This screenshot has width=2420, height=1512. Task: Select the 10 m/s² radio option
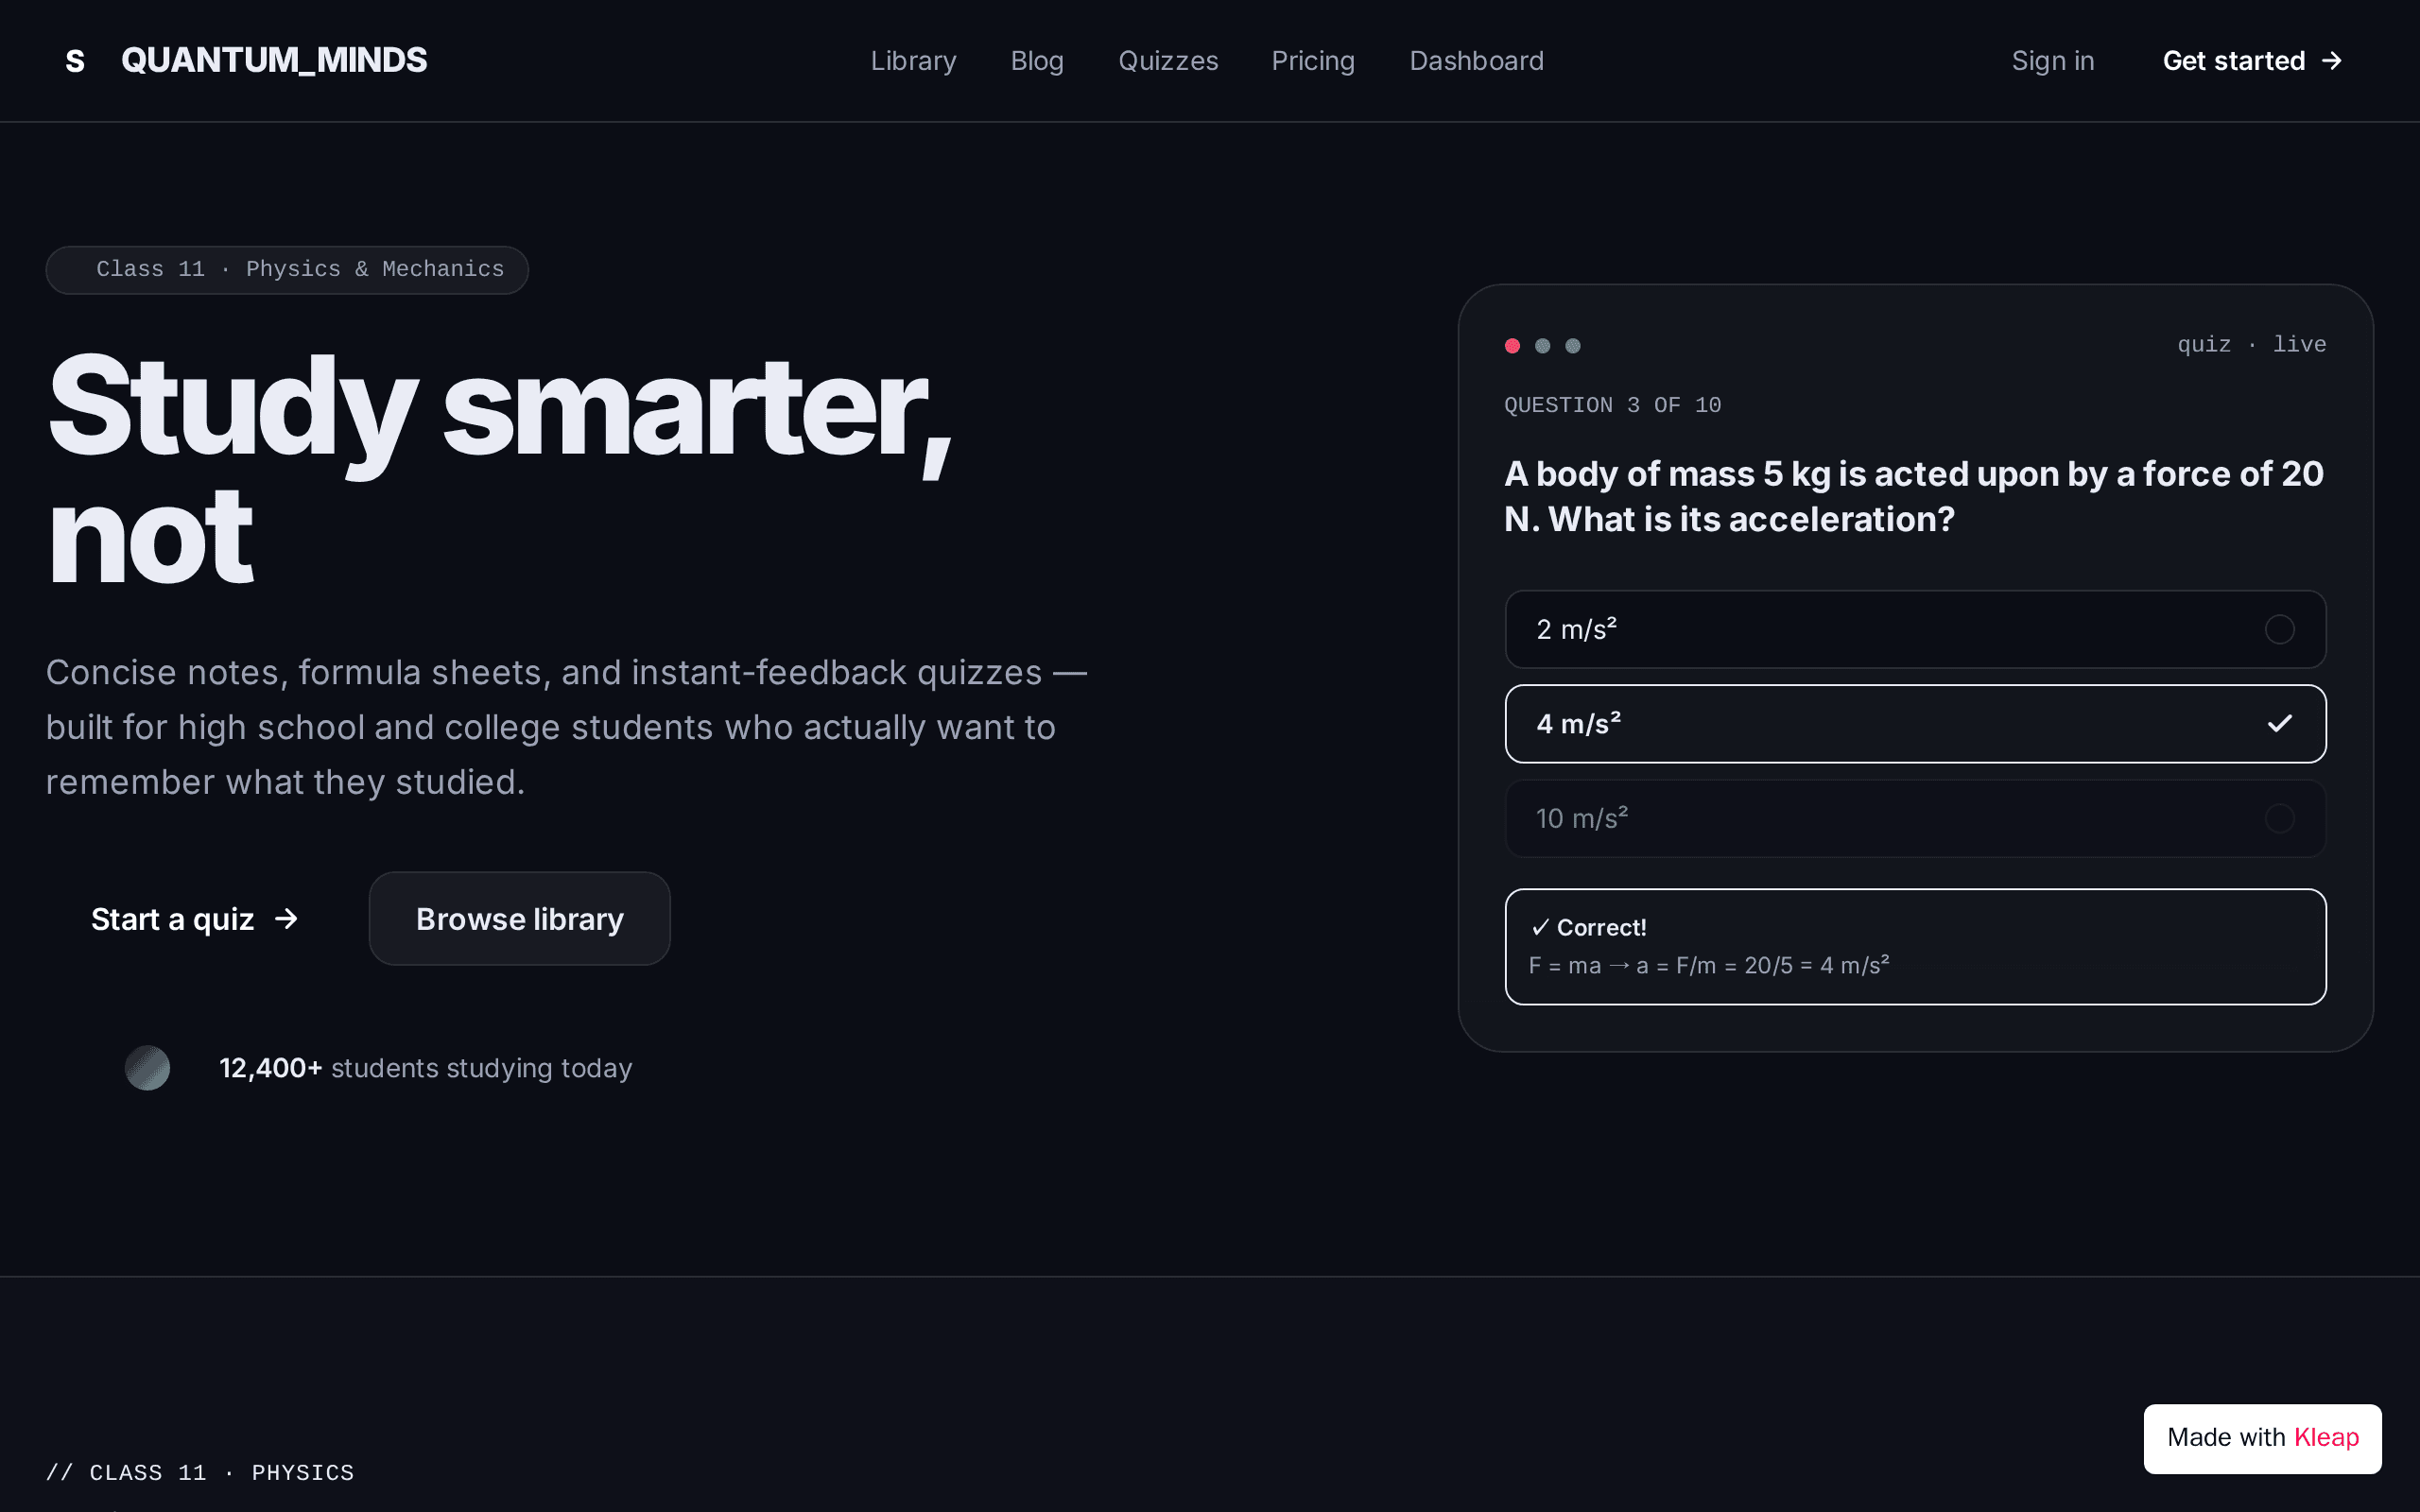click(1915, 818)
